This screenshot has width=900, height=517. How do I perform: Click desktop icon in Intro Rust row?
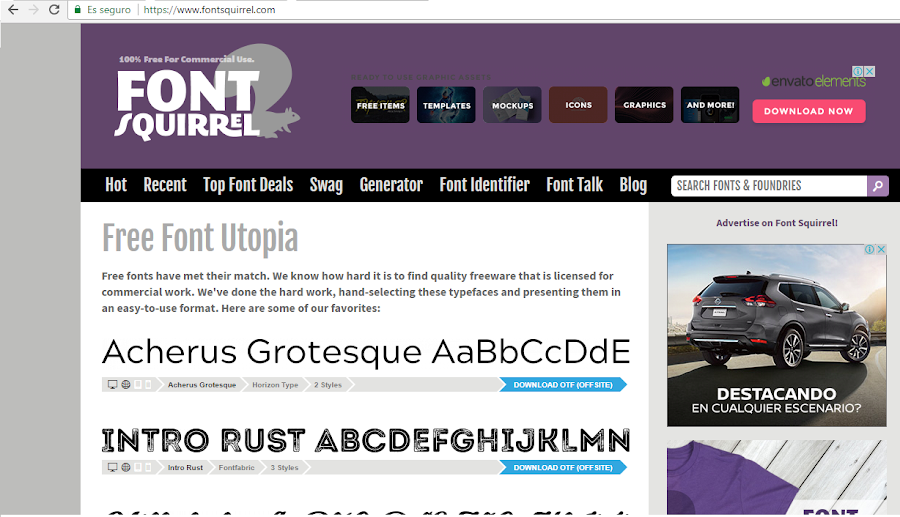point(112,467)
